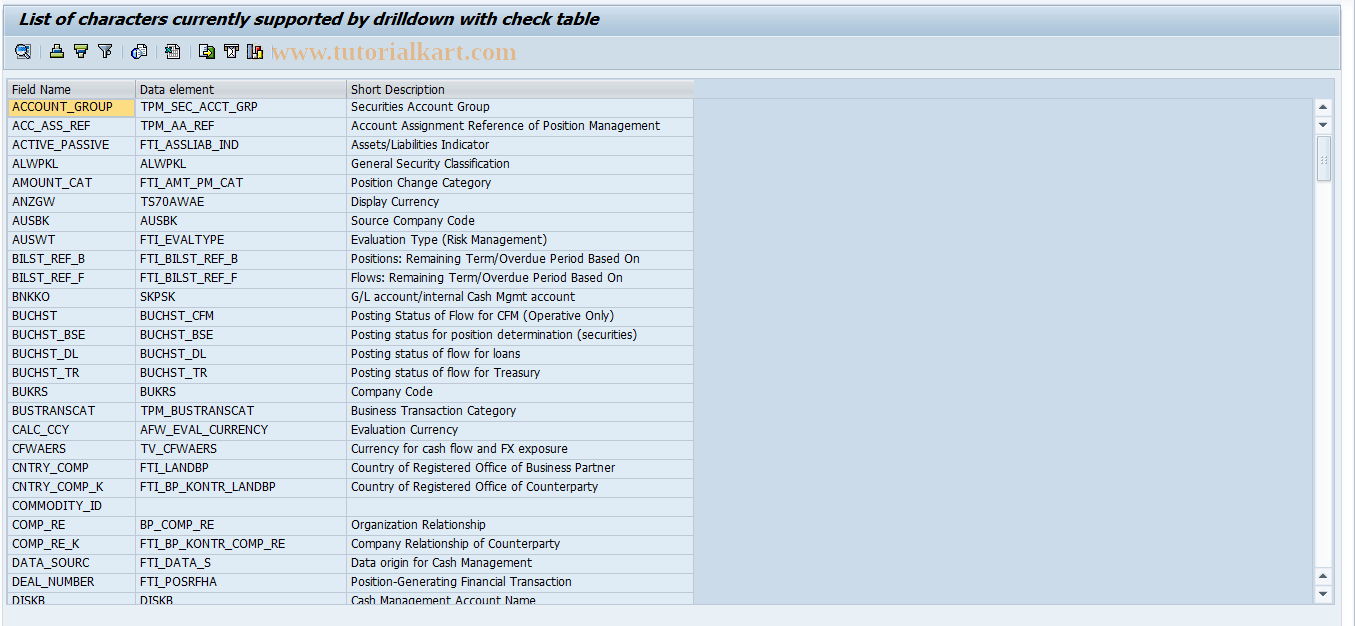The width and height of the screenshot is (1355, 626).
Task: Click the BUSTRANSCAT field name
Action: click(x=53, y=411)
